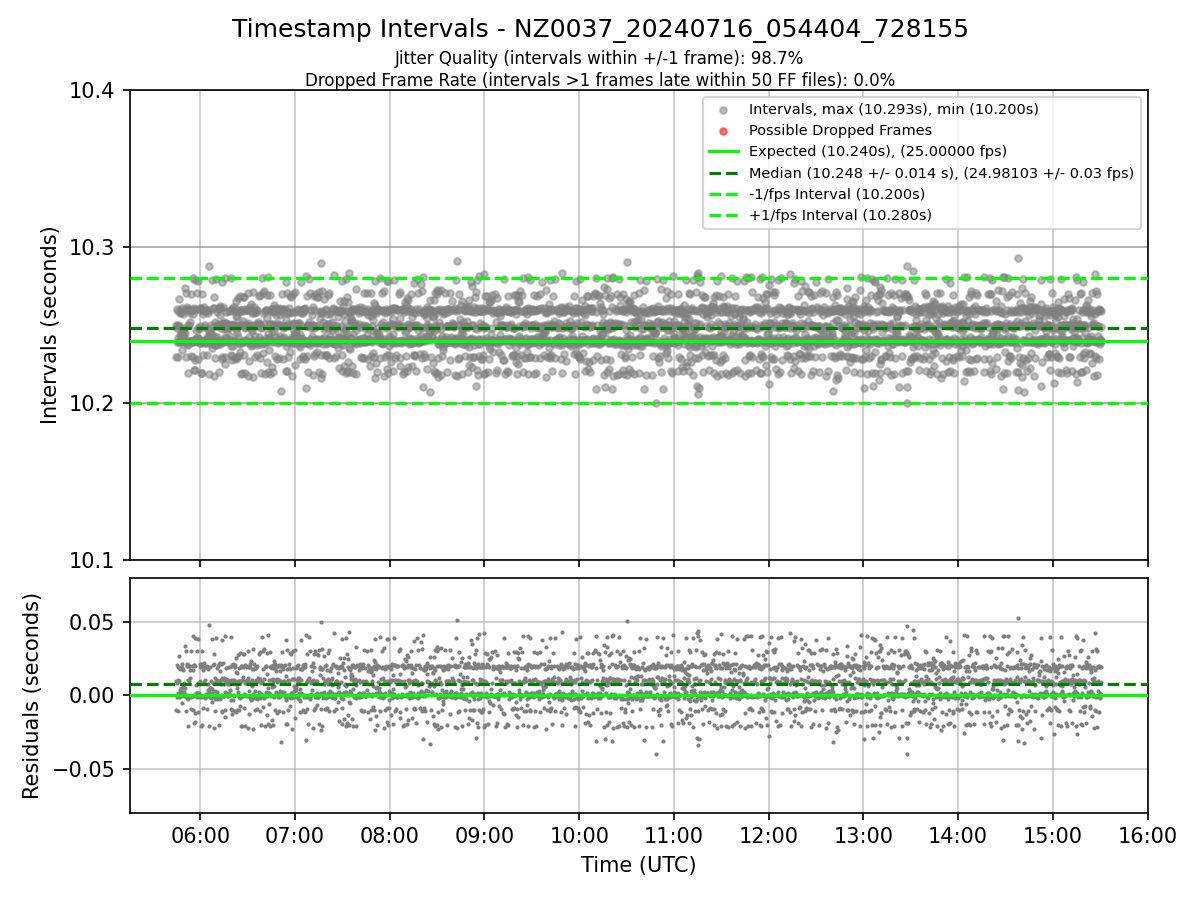Click the 10:00 time tick label

tap(578, 834)
